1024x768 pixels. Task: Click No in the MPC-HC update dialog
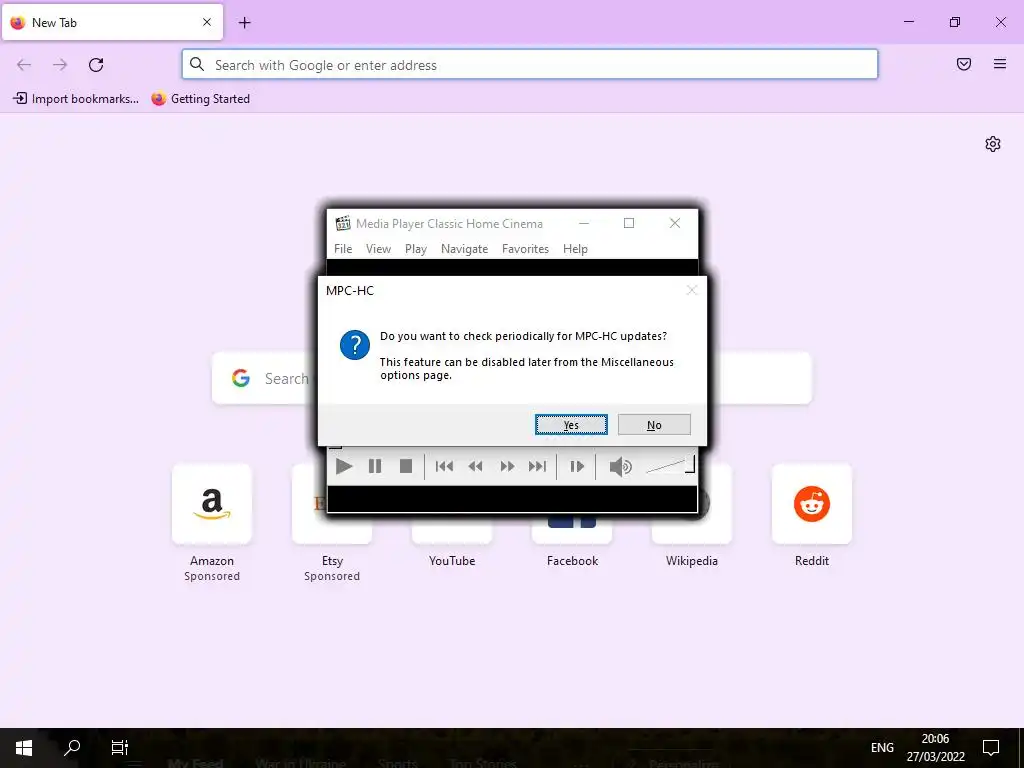pyautogui.click(x=654, y=424)
